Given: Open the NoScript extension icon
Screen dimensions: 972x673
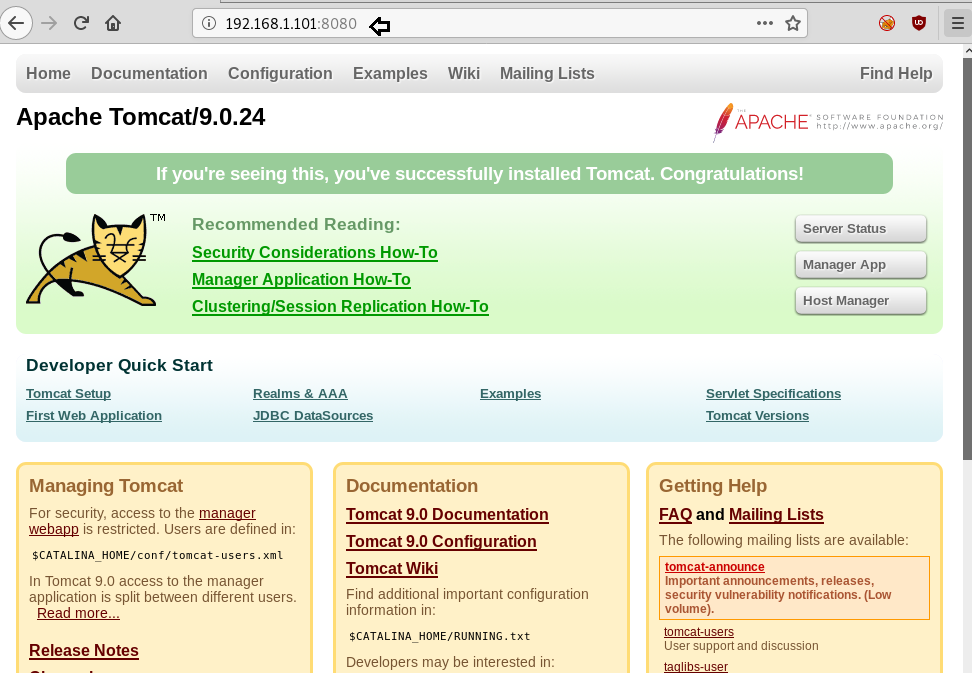Looking at the screenshot, I should coord(886,24).
